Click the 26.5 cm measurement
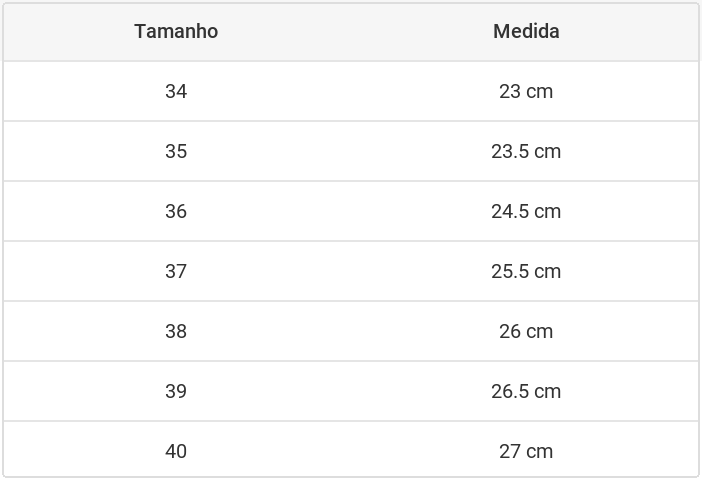702x480 pixels. point(526,391)
